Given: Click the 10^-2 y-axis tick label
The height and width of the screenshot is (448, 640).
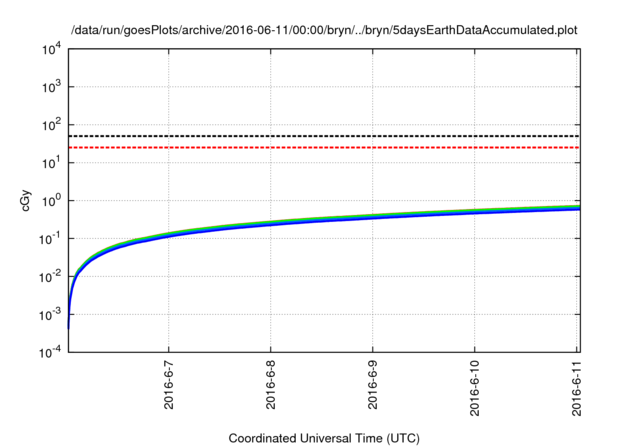Looking at the screenshot, I should tap(51, 277).
